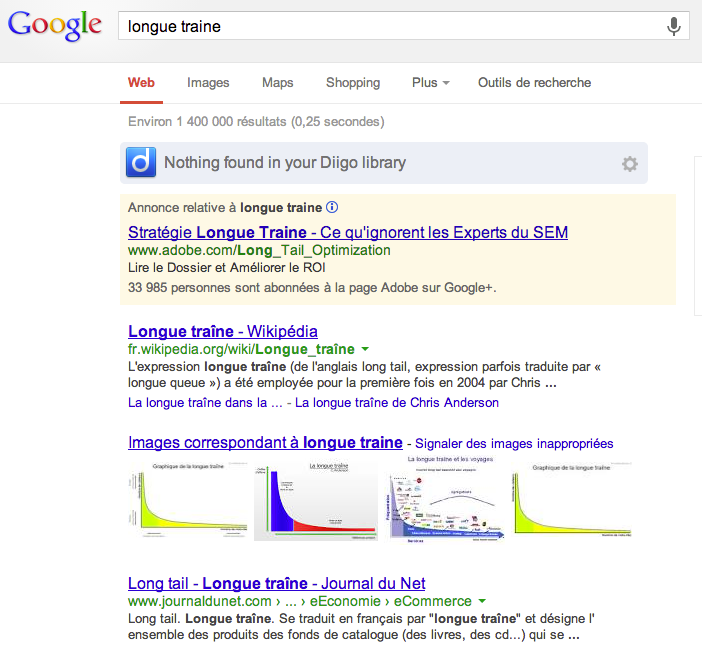This screenshot has width=702, height=660.
Task: Click www.adobe.com/Long_Tail_Optimization URL text
Action: [x=259, y=250]
